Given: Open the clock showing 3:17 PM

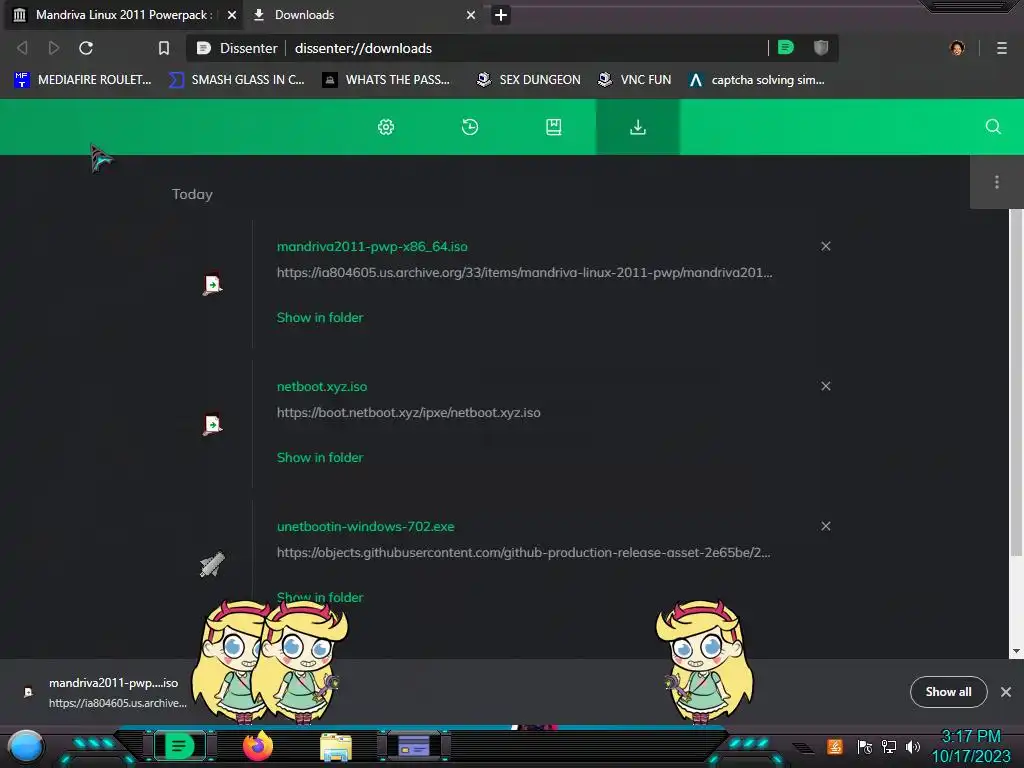Looking at the screenshot, I should (970, 746).
